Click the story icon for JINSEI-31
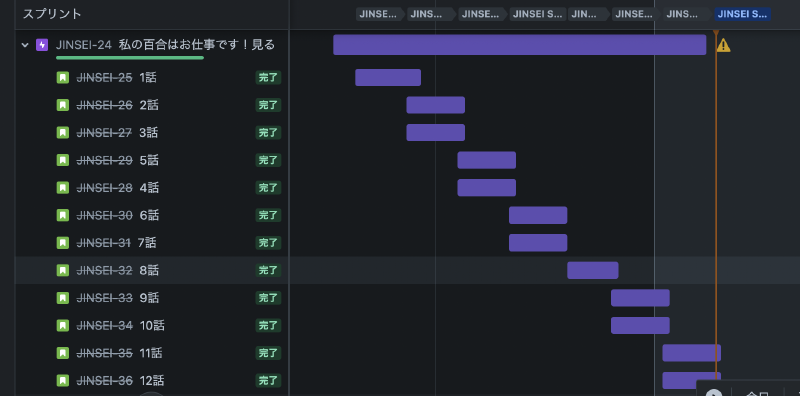Image resolution: width=800 pixels, height=396 pixels. coord(63,243)
